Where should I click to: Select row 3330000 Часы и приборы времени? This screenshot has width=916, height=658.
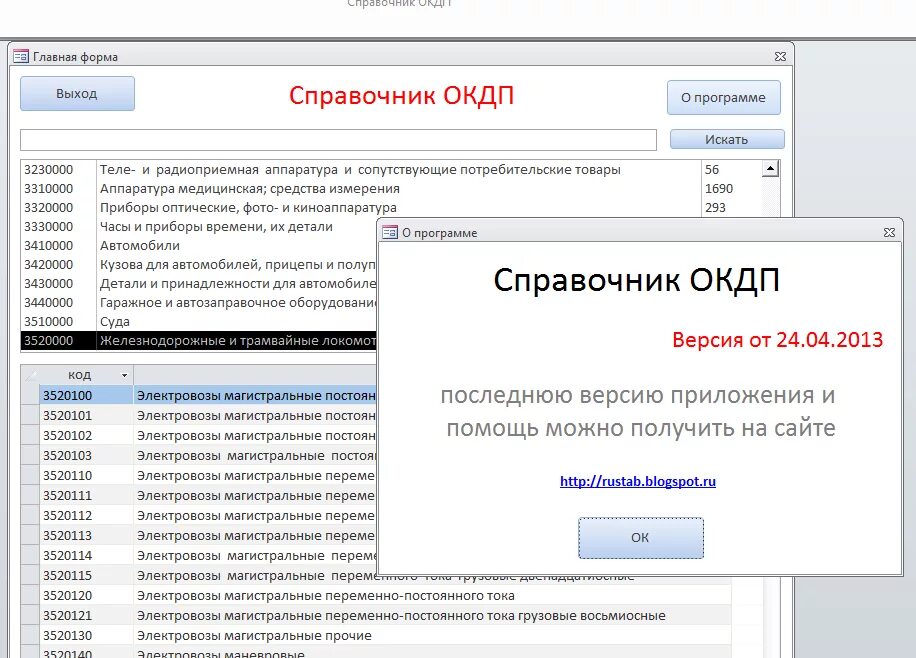199,227
